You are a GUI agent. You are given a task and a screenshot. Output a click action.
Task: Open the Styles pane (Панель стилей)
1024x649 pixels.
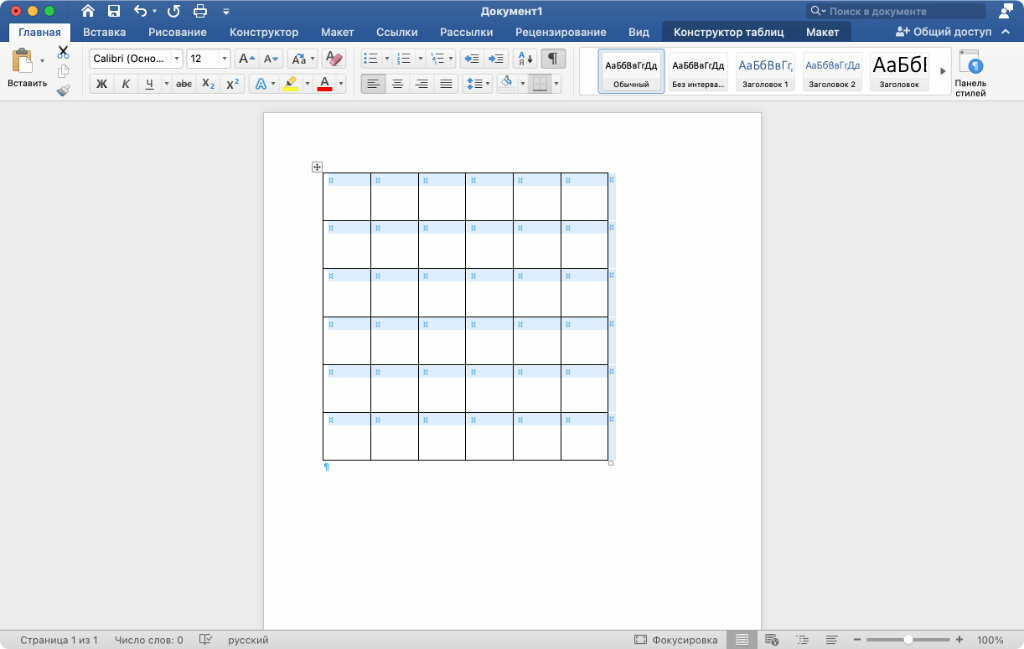click(x=970, y=73)
